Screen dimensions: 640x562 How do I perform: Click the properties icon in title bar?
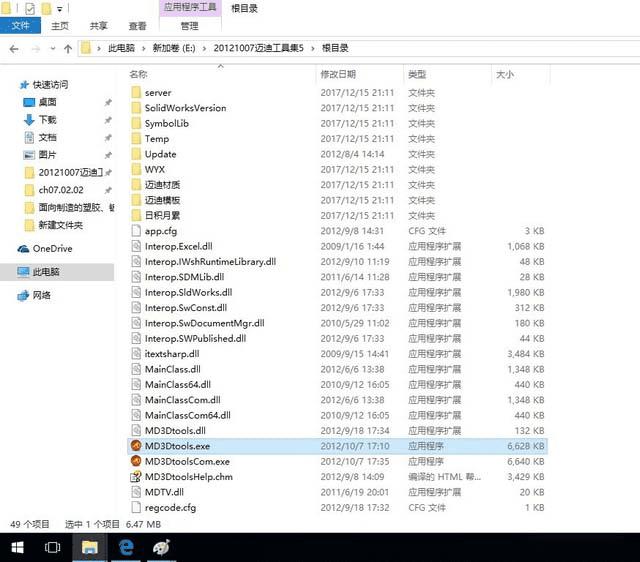tap(30, 9)
